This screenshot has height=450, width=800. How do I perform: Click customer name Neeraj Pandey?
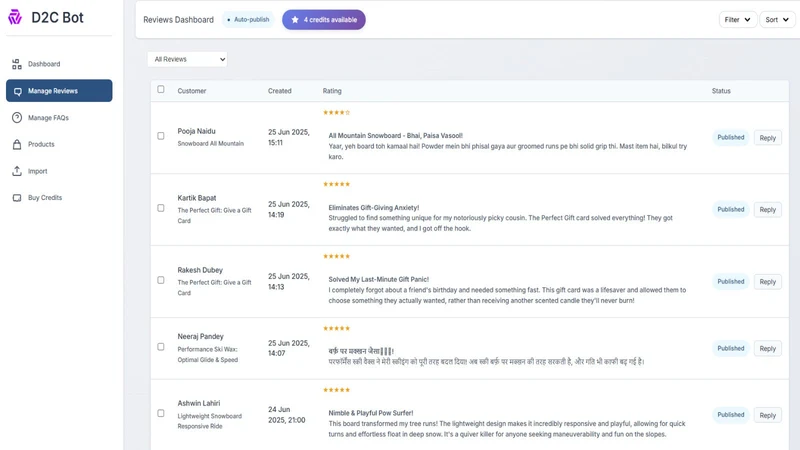[201, 336]
